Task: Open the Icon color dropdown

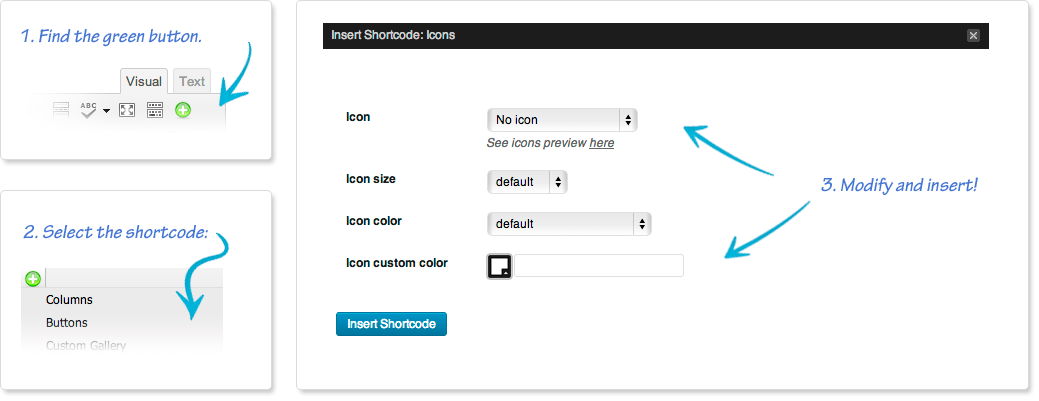Action: [x=569, y=224]
